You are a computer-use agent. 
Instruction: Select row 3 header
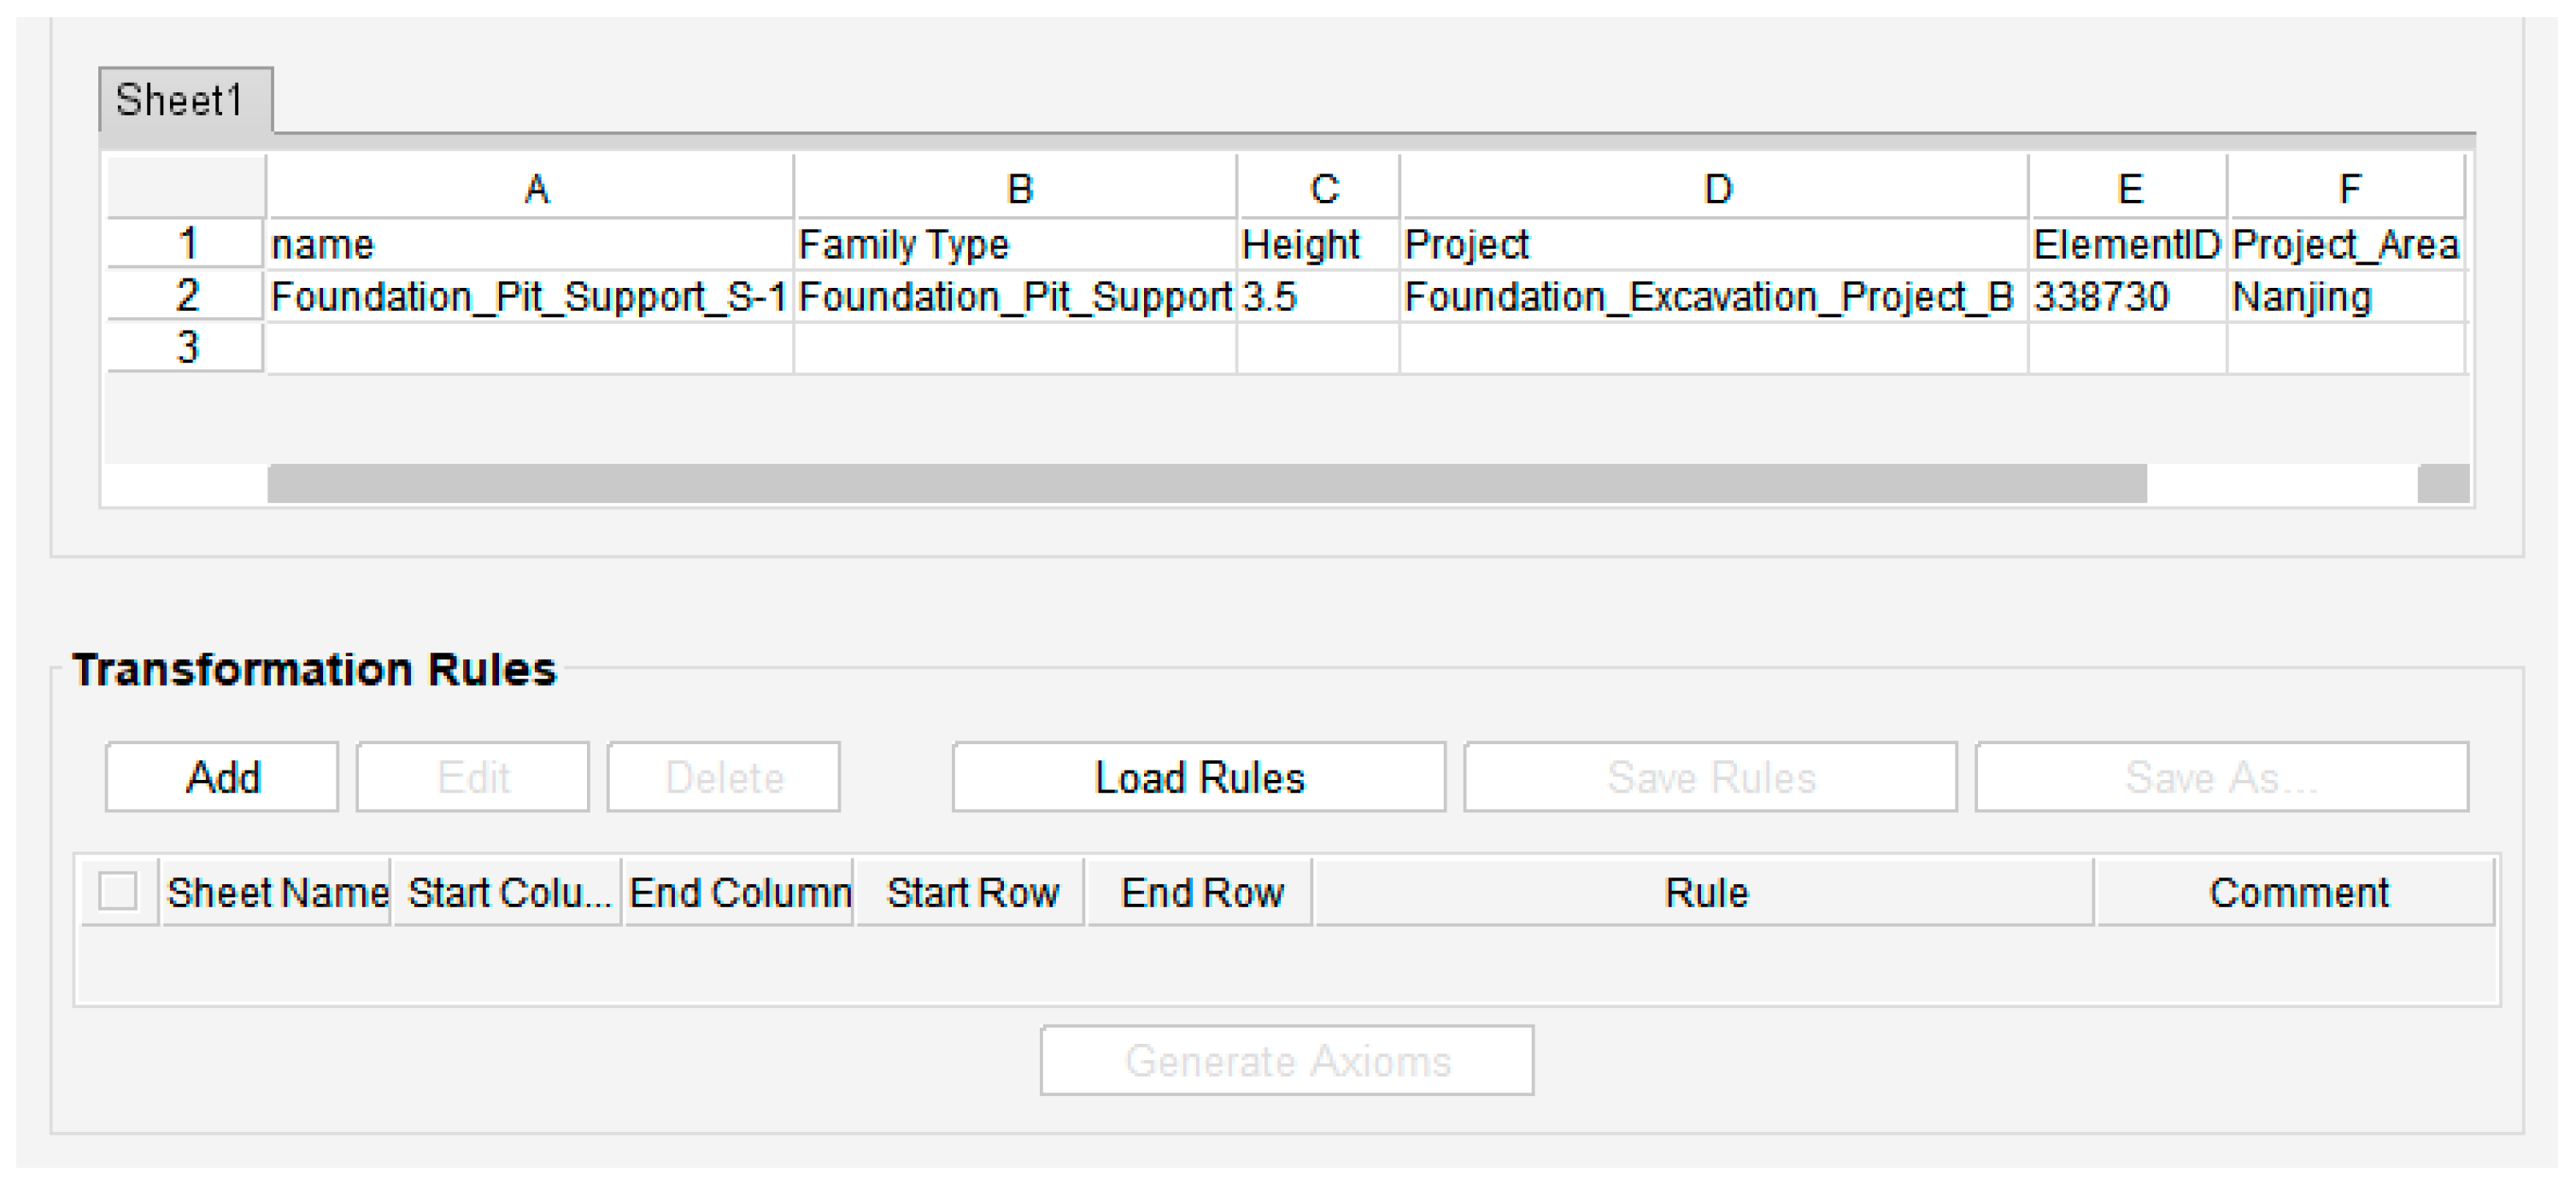(x=186, y=348)
